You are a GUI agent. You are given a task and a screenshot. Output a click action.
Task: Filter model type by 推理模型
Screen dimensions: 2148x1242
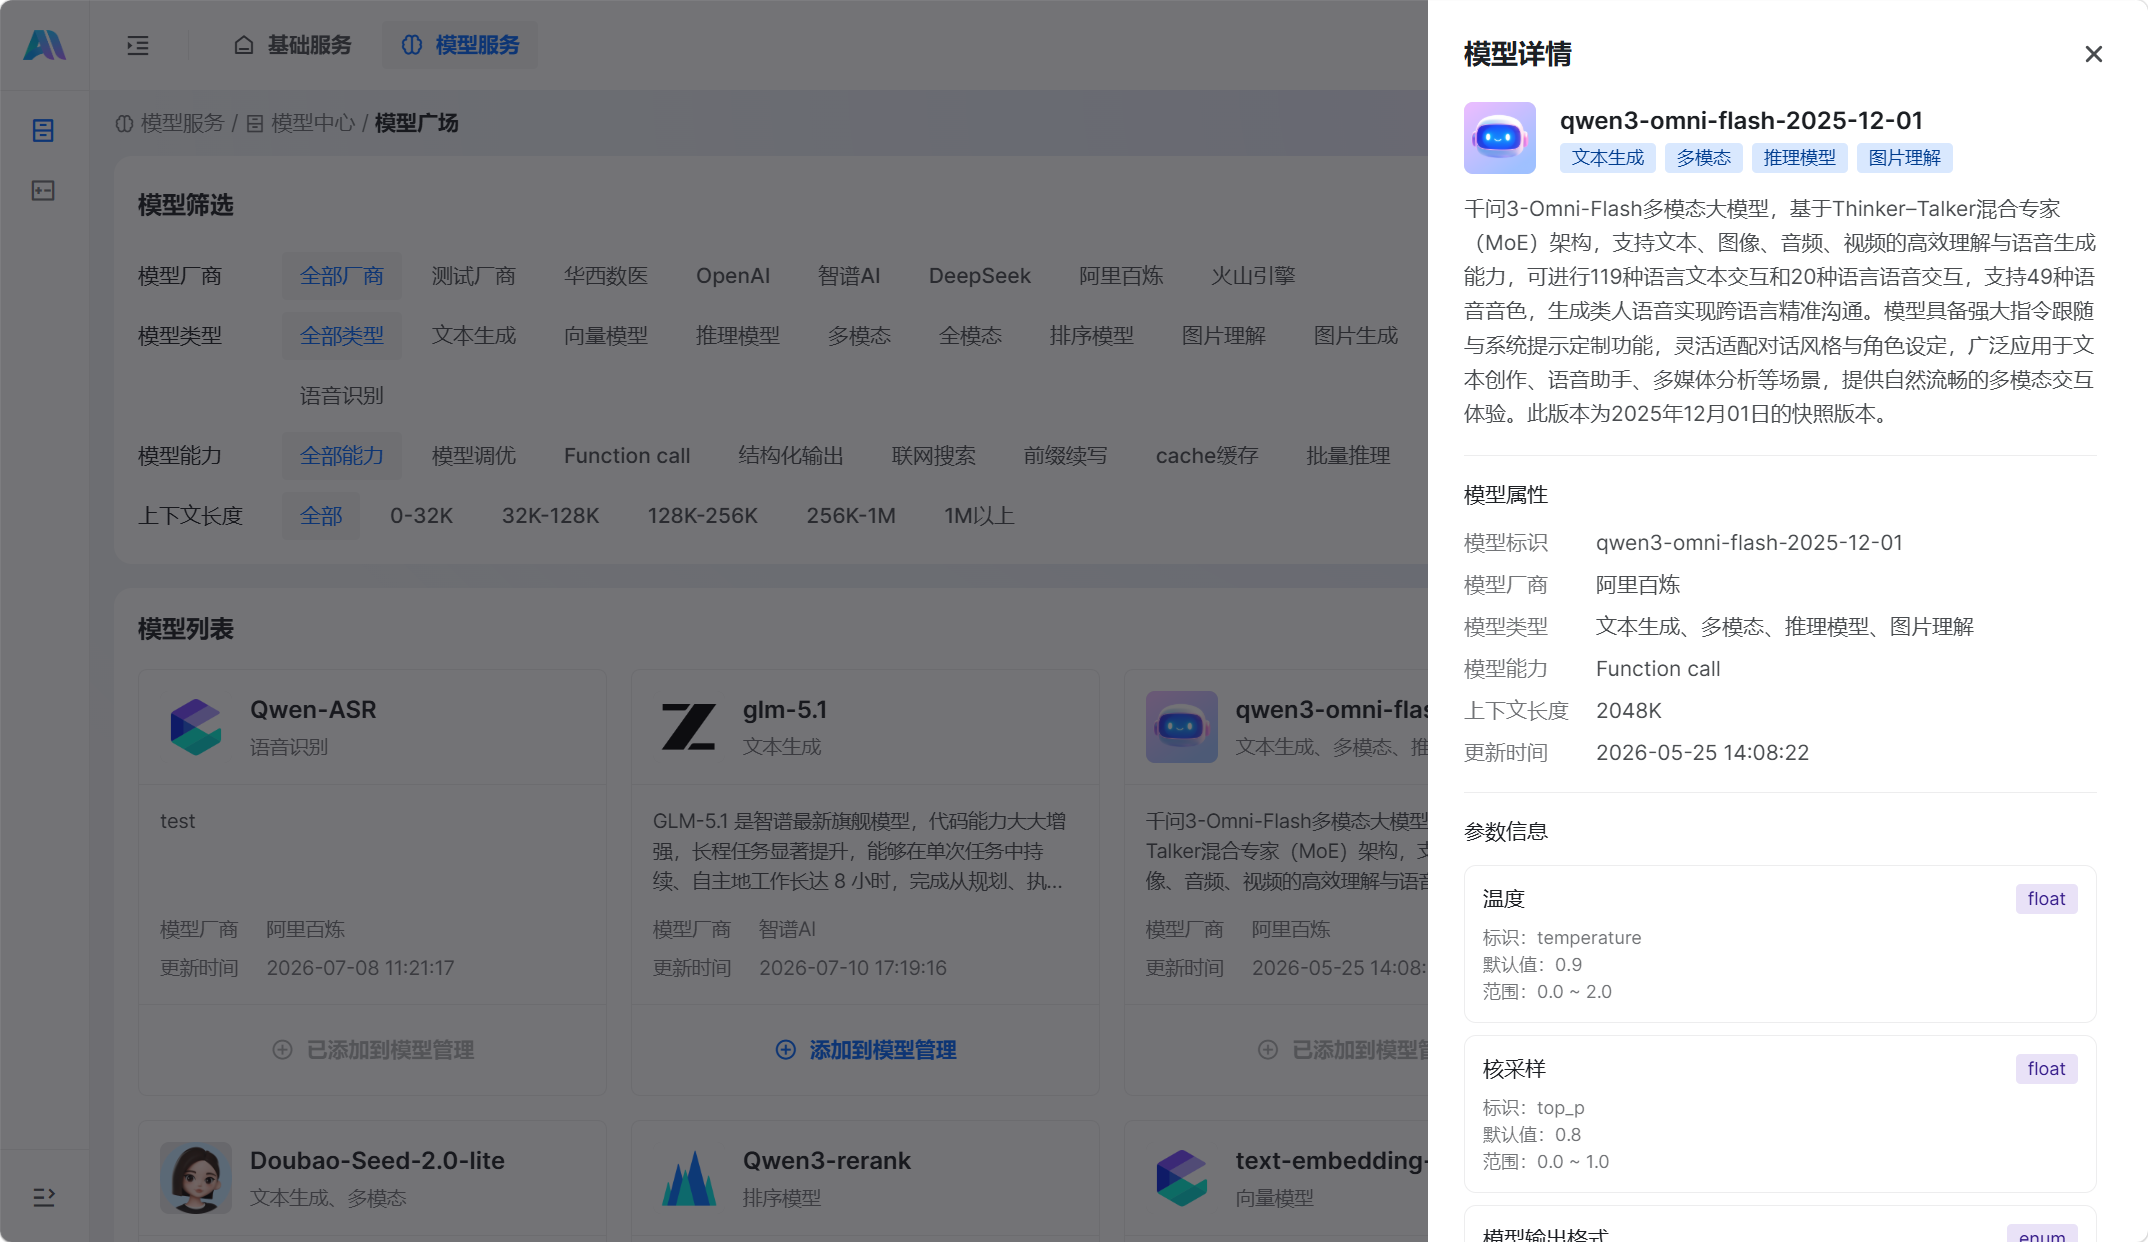pos(738,336)
